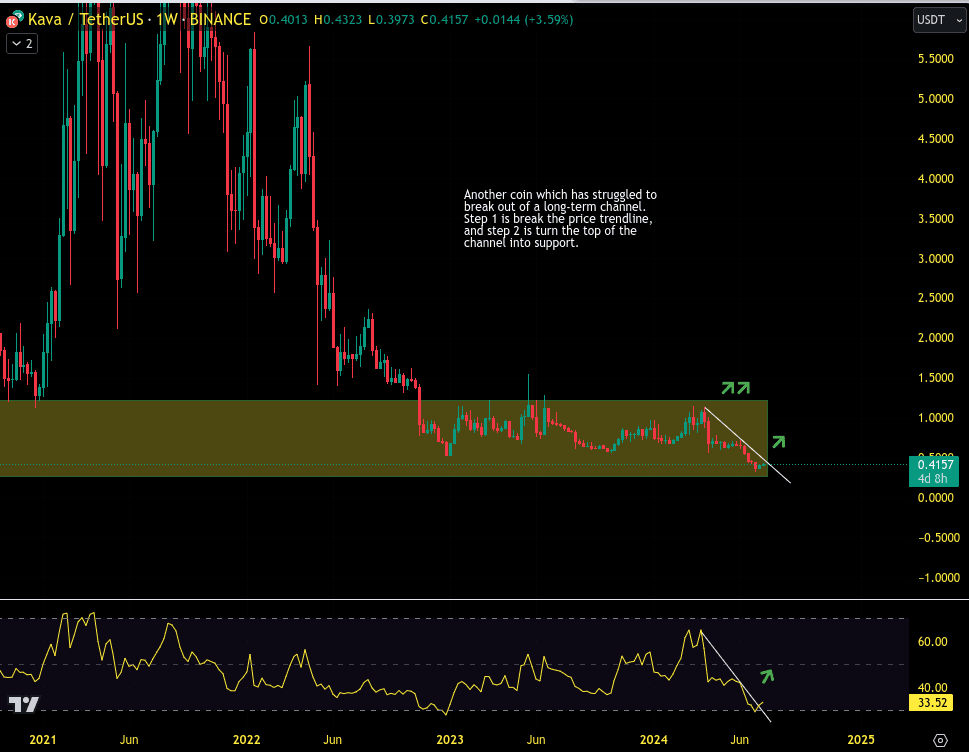Click the 2021 time axis label
The width and height of the screenshot is (969, 752).
[43, 740]
